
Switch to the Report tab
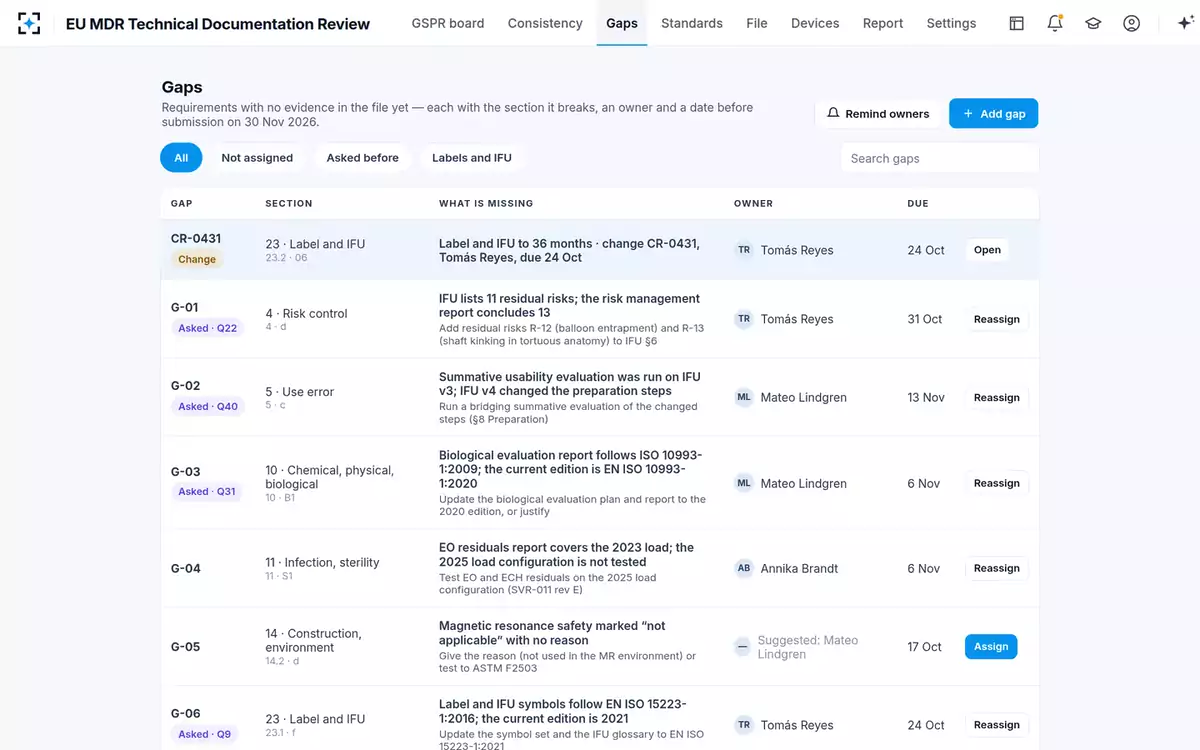[x=883, y=23]
